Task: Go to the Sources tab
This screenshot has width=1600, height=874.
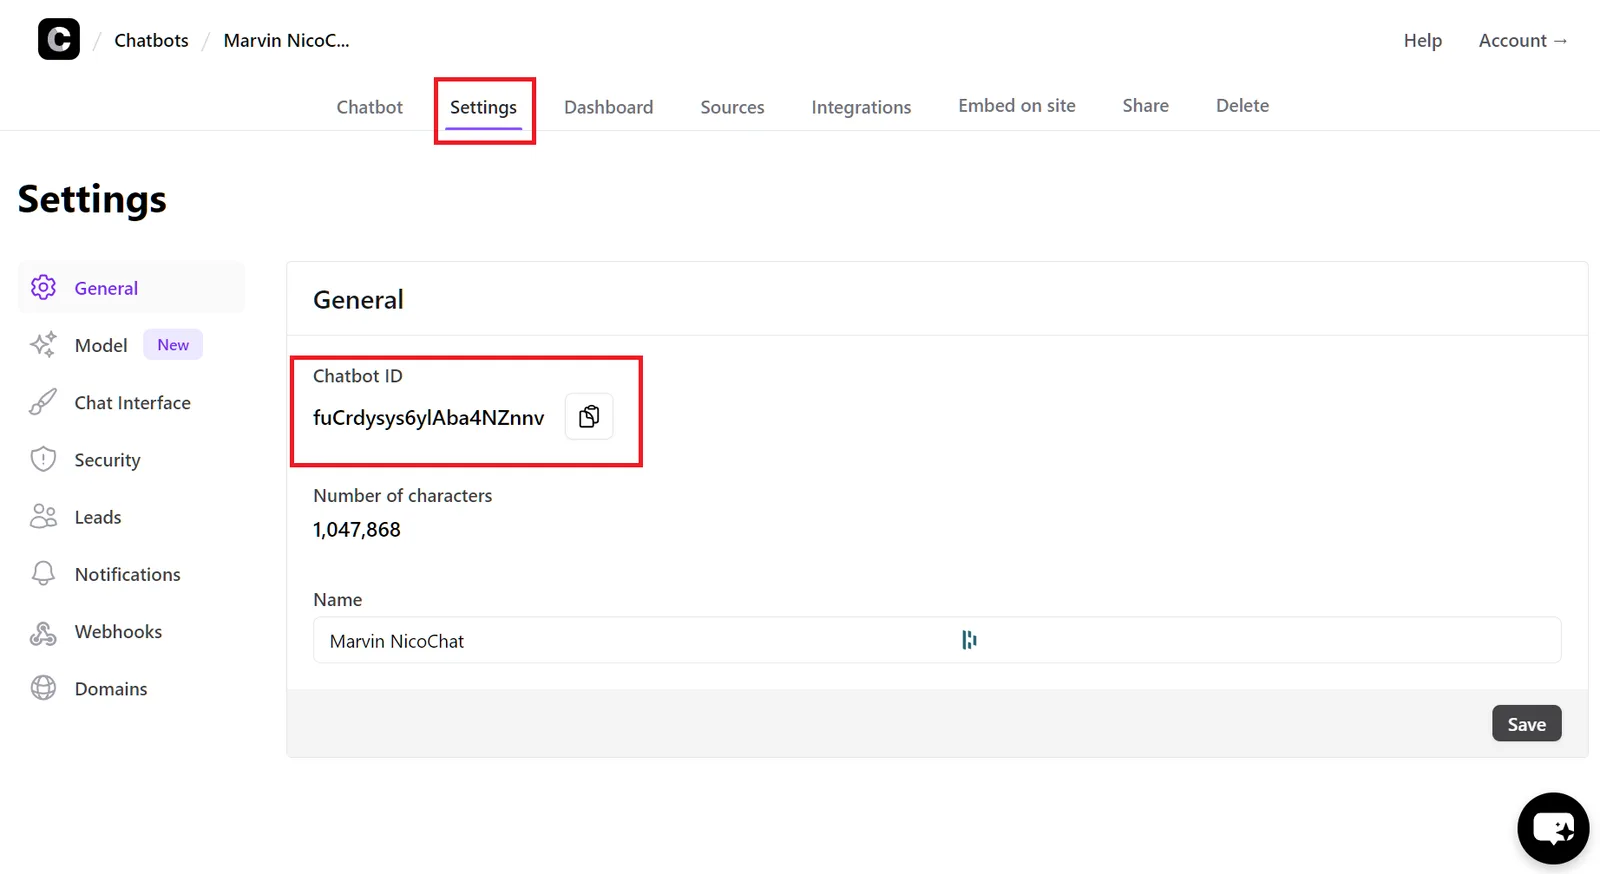Action: 732,107
